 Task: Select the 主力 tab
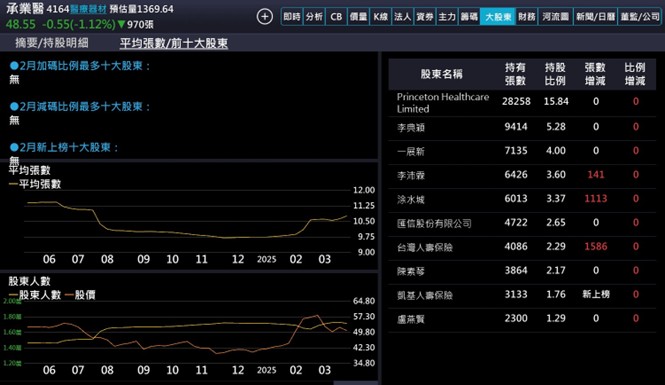pyautogui.click(x=447, y=17)
